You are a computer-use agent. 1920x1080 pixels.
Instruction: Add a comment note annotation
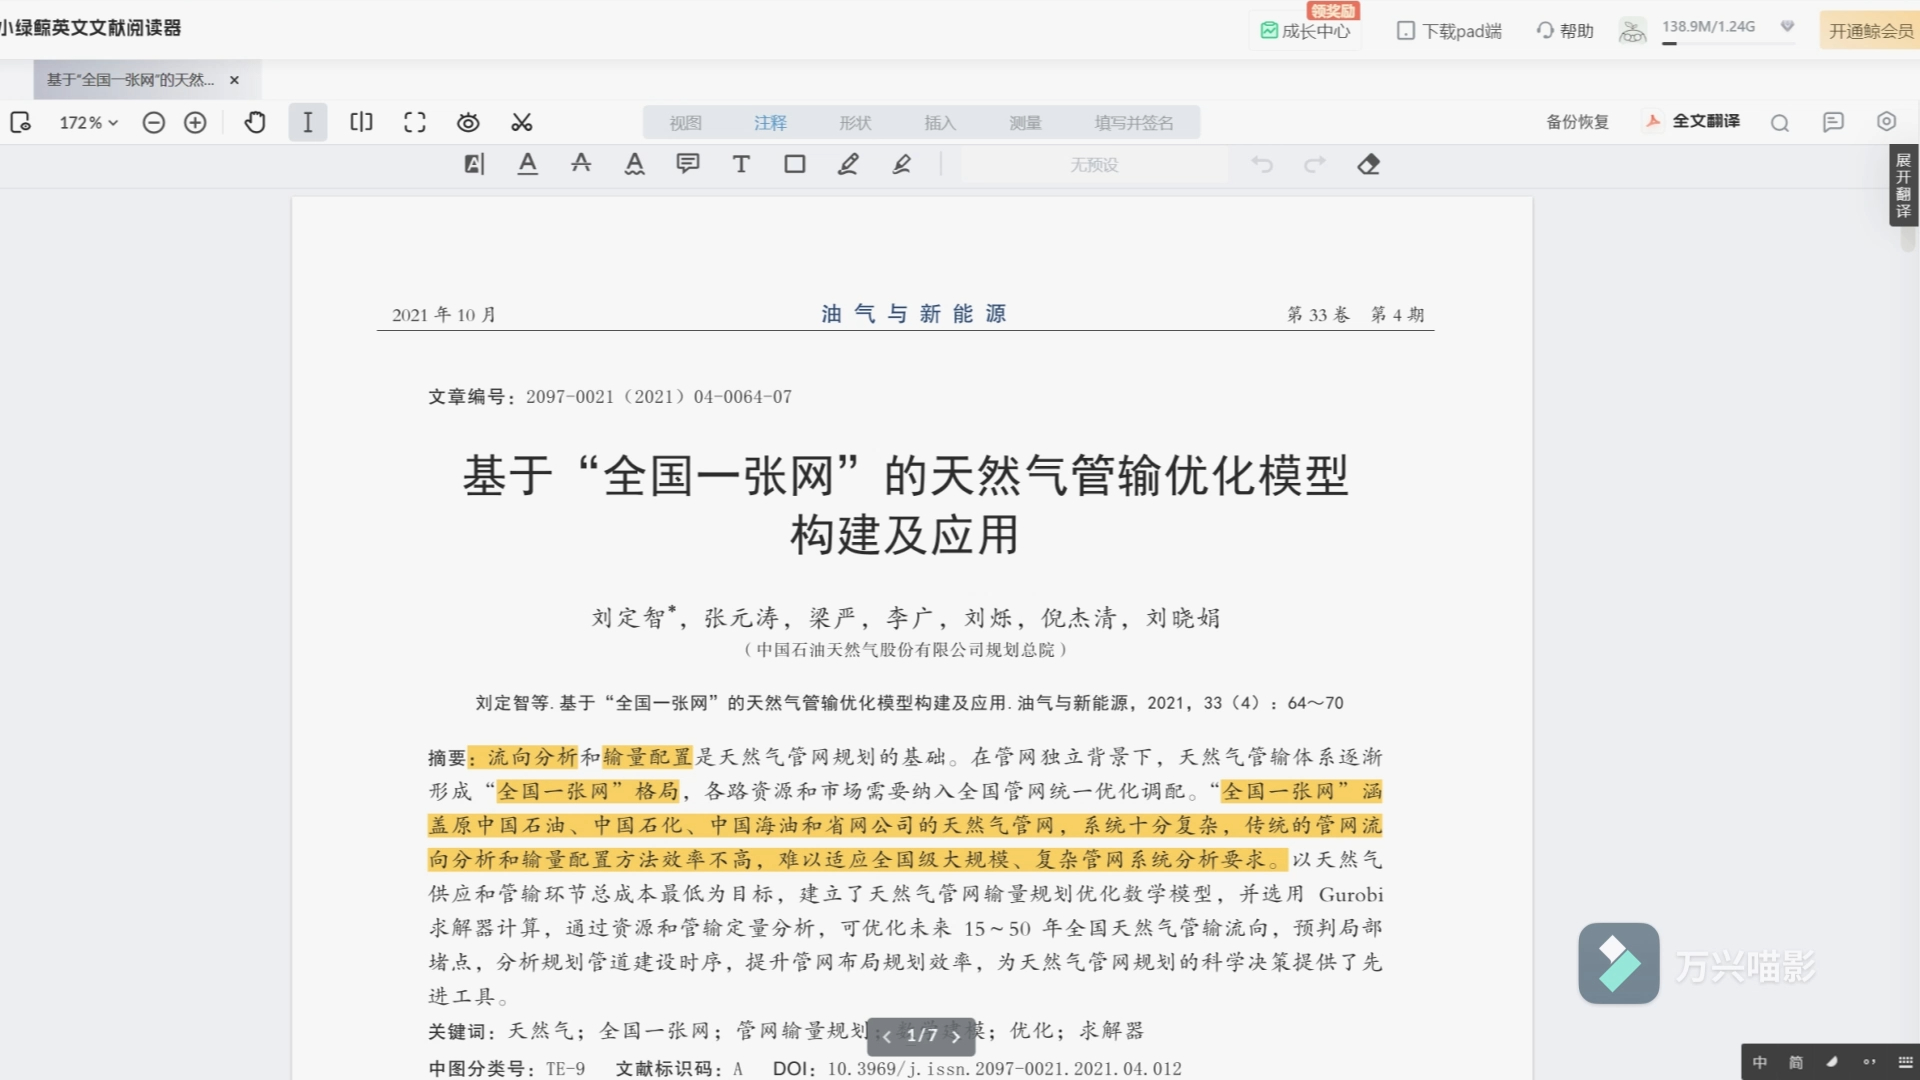(688, 164)
